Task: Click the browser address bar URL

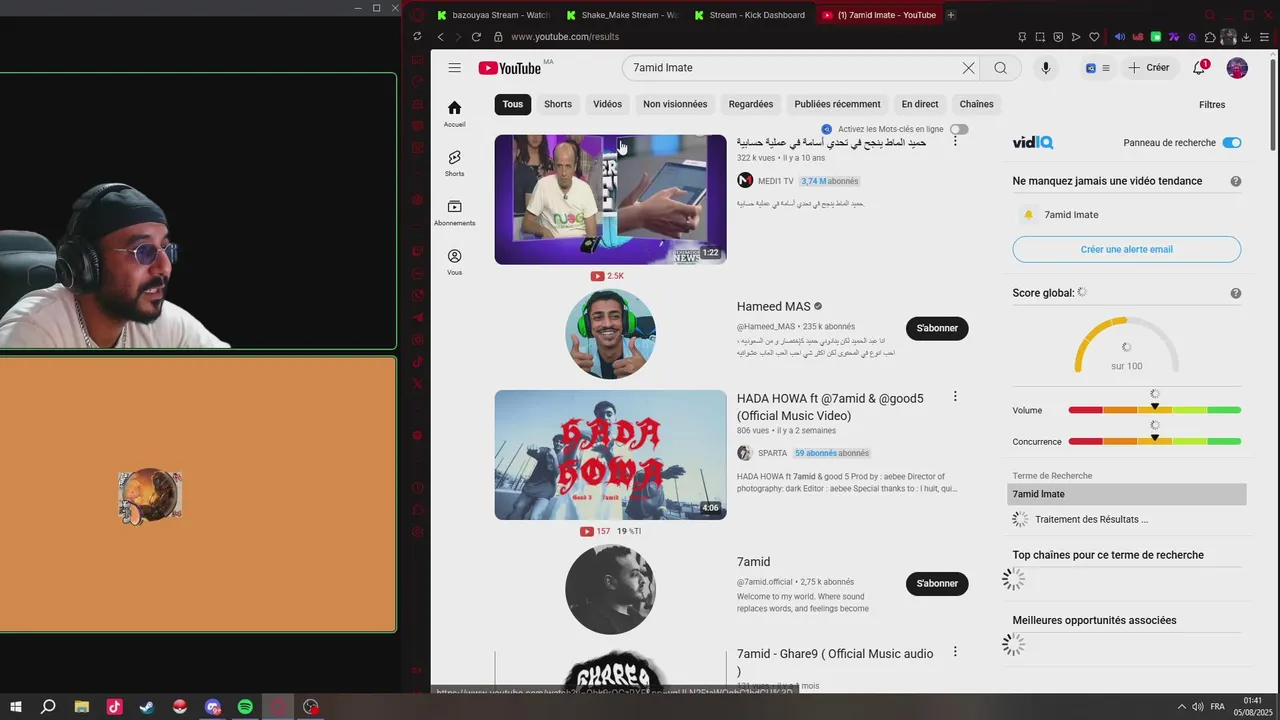Action: pos(565,37)
